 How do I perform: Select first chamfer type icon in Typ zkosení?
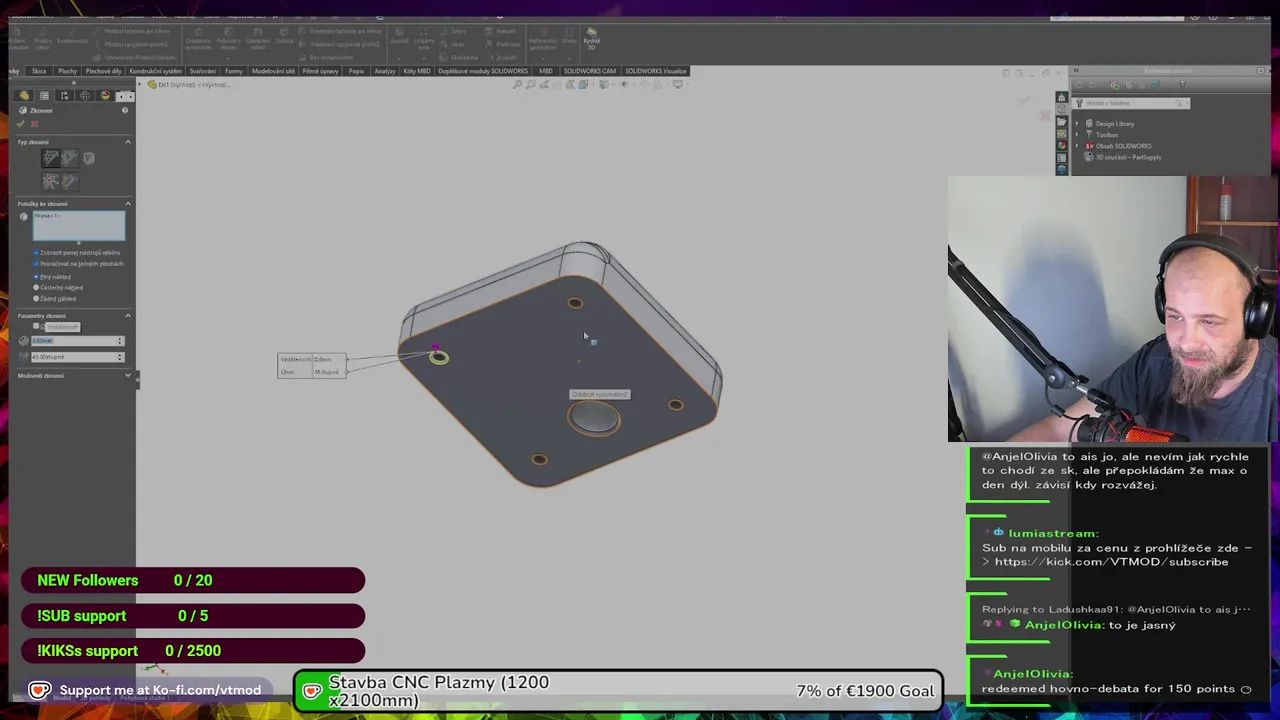51,158
